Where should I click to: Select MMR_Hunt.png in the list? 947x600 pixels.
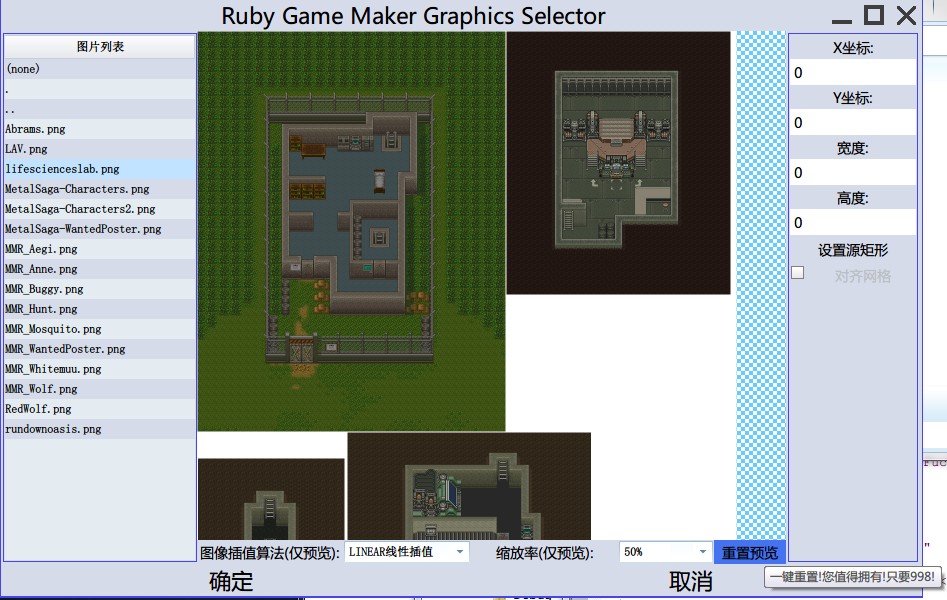pyautogui.click(x=100, y=308)
